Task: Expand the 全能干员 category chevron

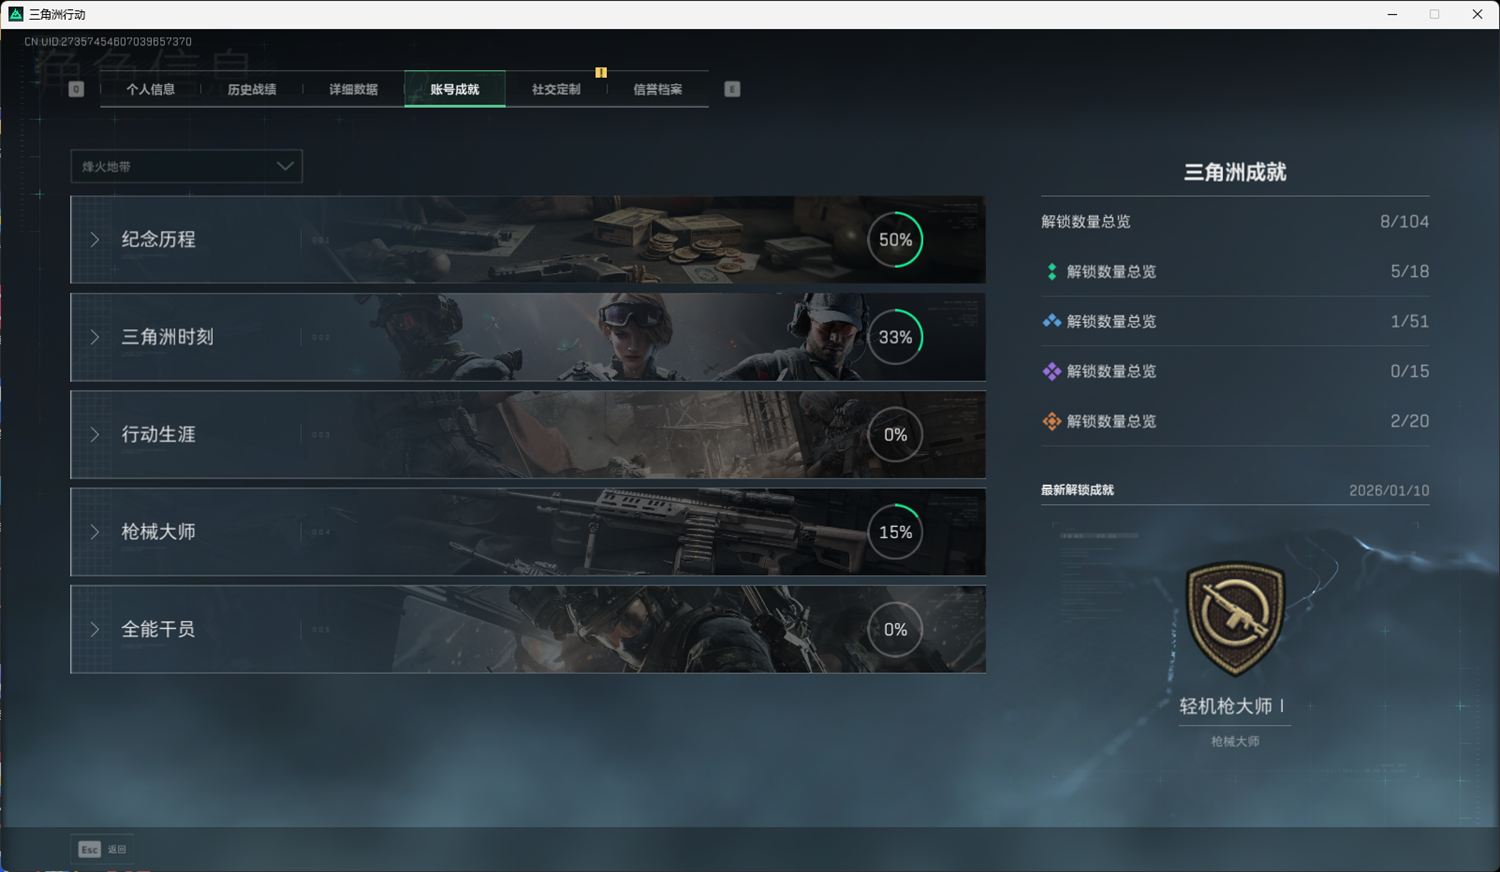Action: (95, 630)
